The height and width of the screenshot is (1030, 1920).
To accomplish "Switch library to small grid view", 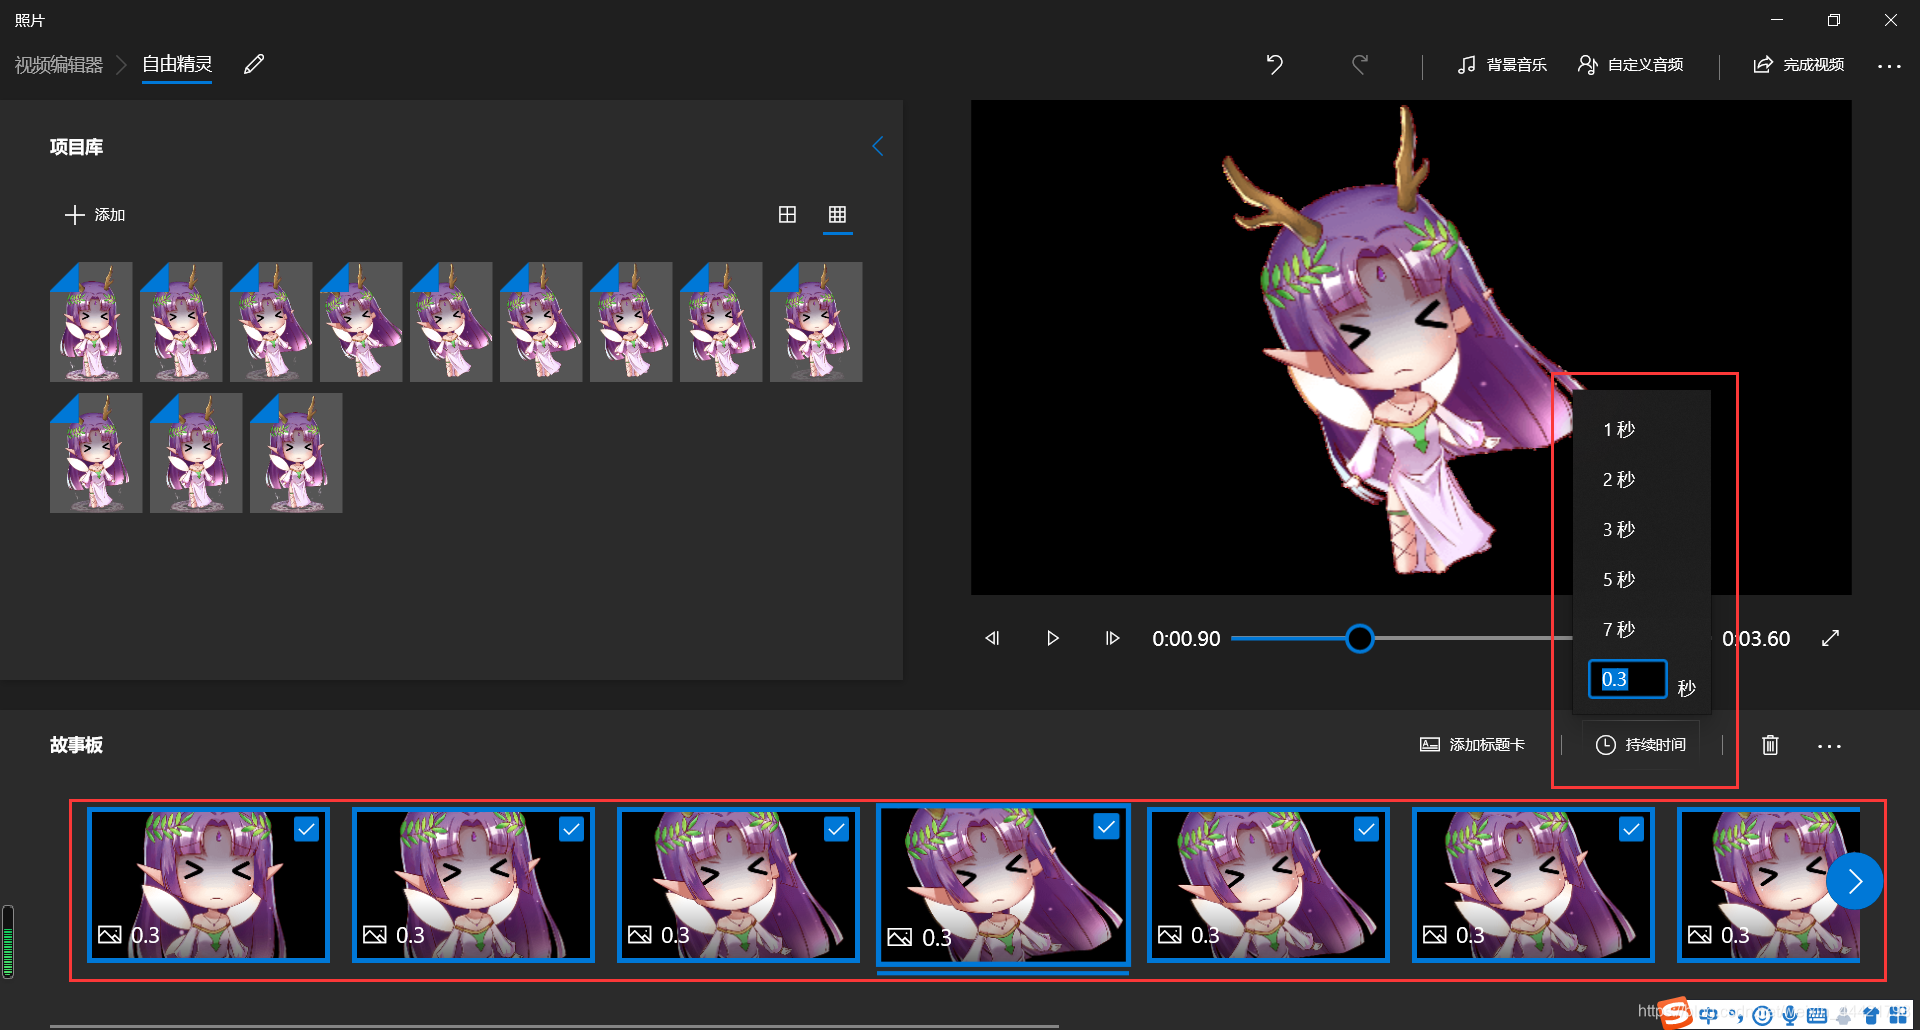I will pyautogui.click(x=837, y=214).
